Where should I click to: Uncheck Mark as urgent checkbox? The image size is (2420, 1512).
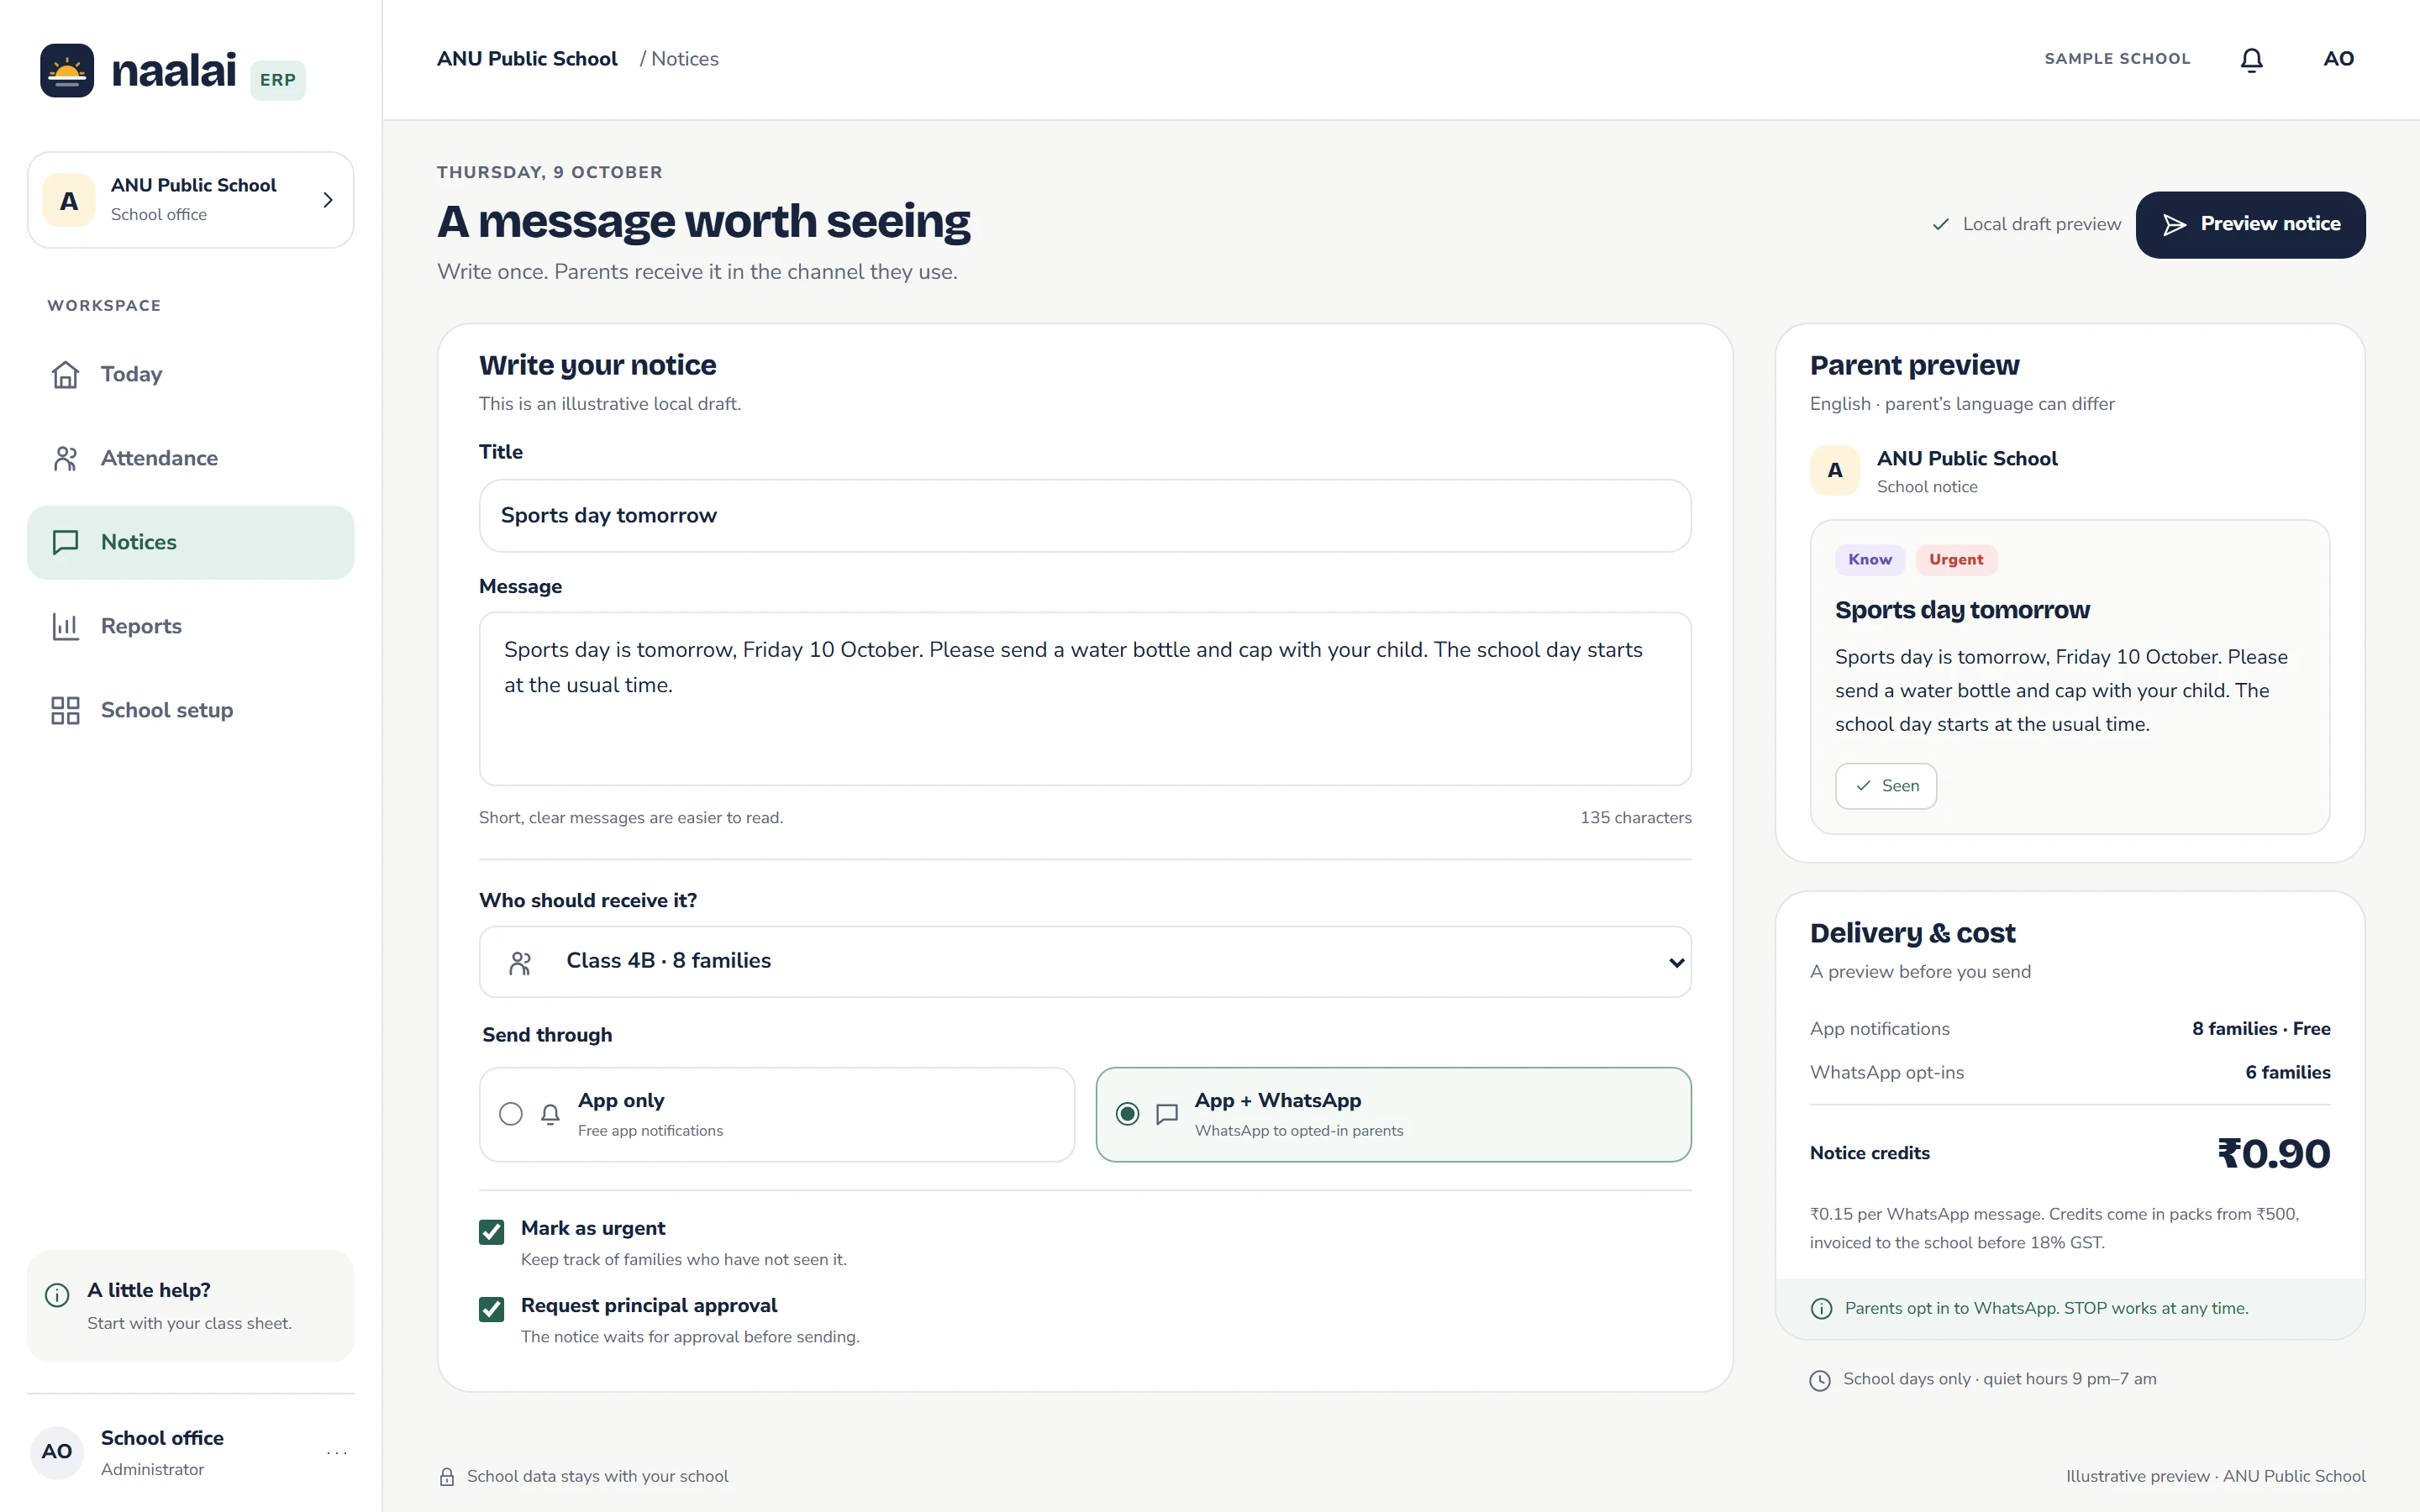pyautogui.click(x=491, y=1232)
